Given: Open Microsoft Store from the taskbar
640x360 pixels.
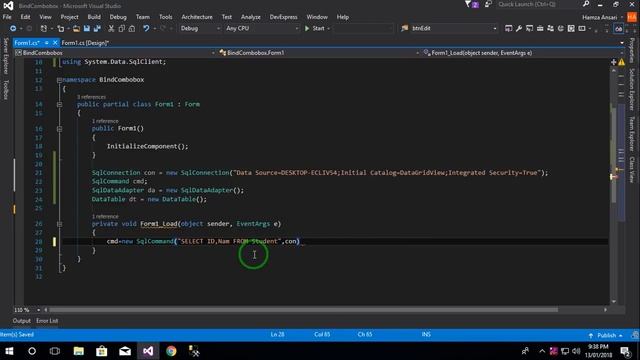Looking at the screenshot, I should coord(102,351).
